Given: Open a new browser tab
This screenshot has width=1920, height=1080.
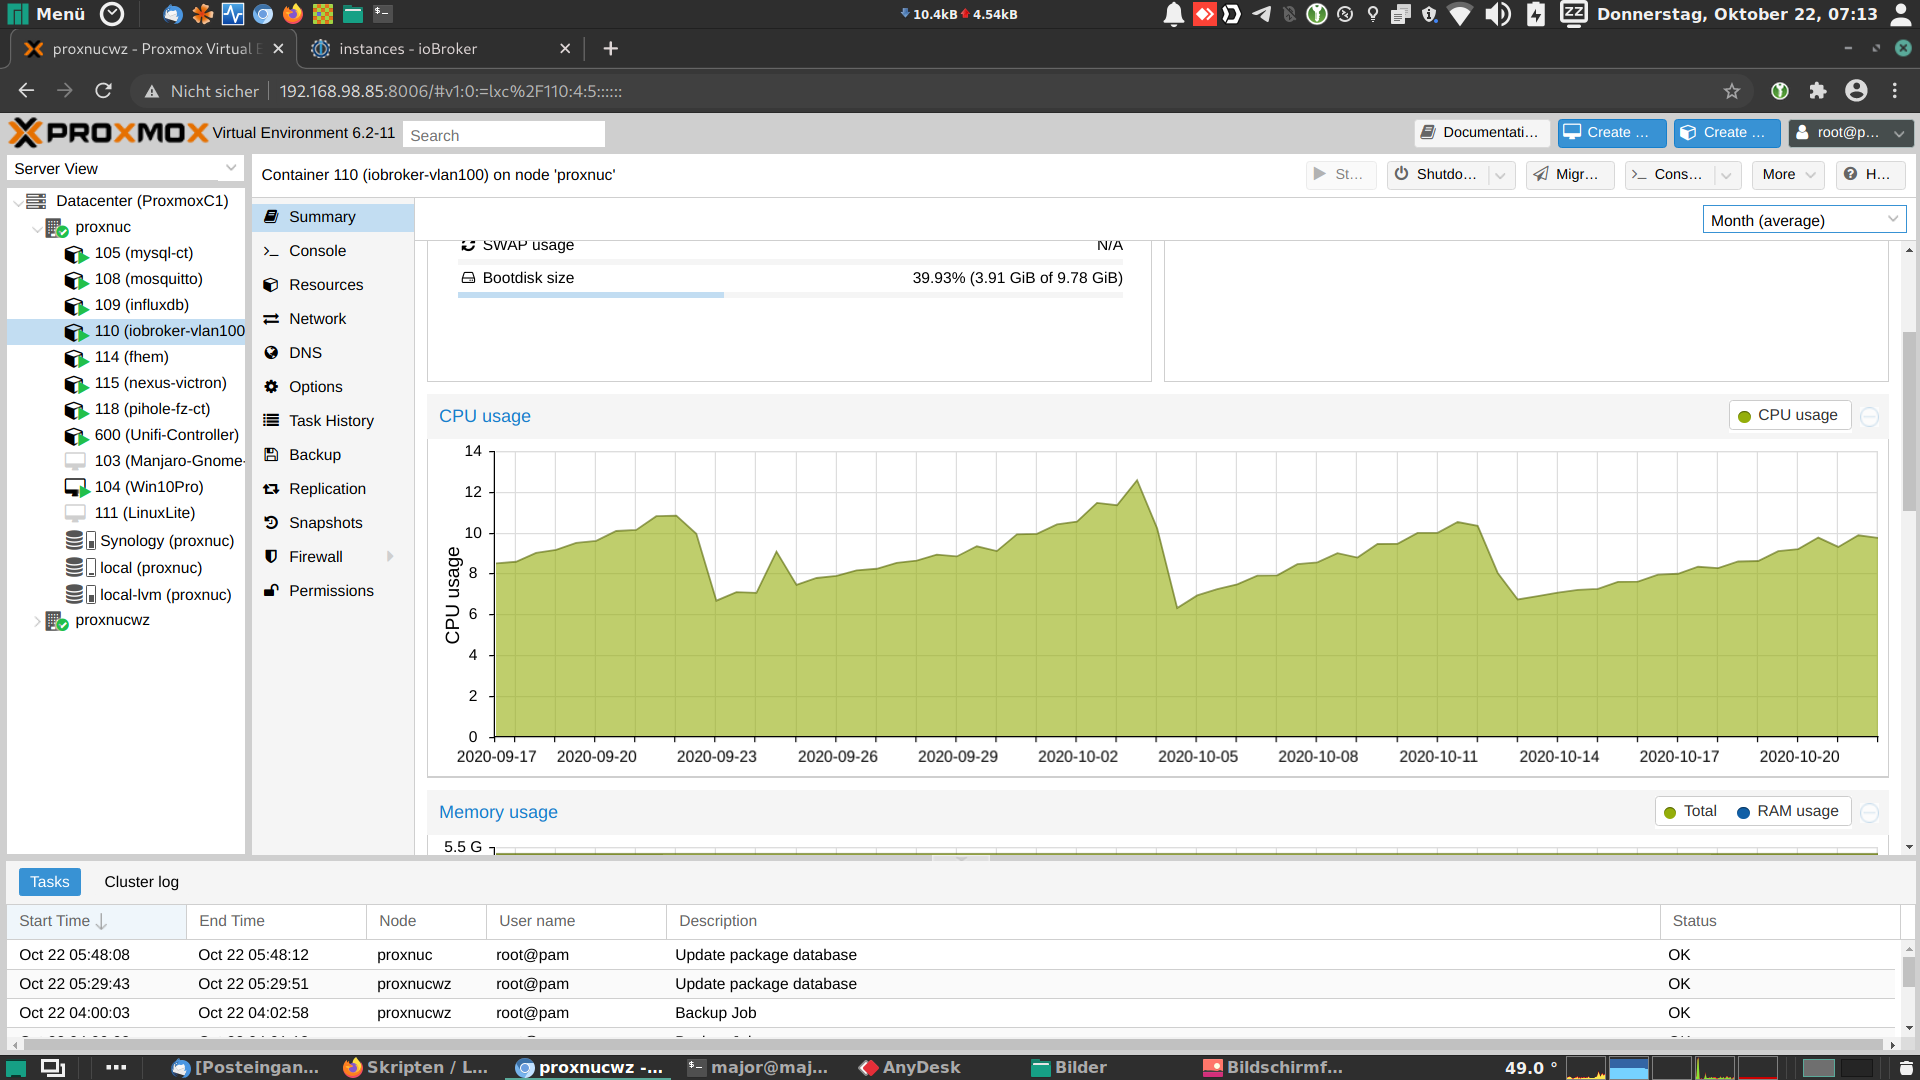Looking at the screenshot, I should point(611,49).
